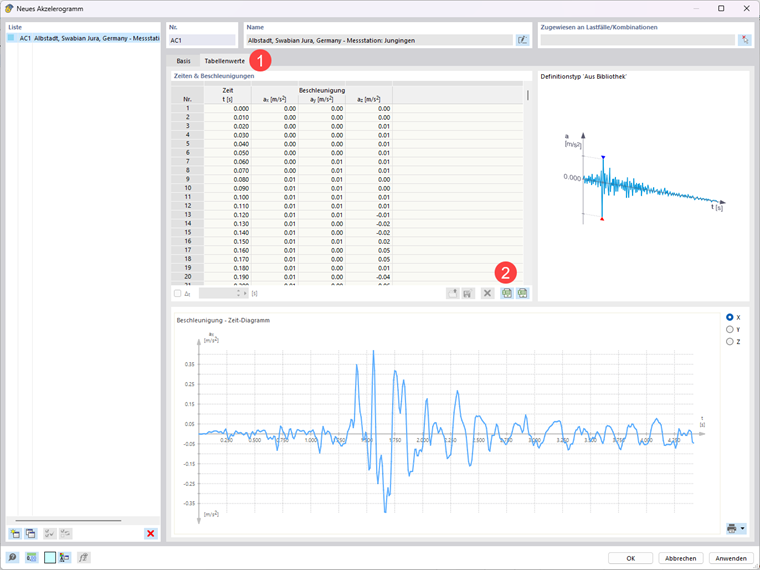Click the az value -0.02 in row 14
760x570 pixels.
coord(368,224)
